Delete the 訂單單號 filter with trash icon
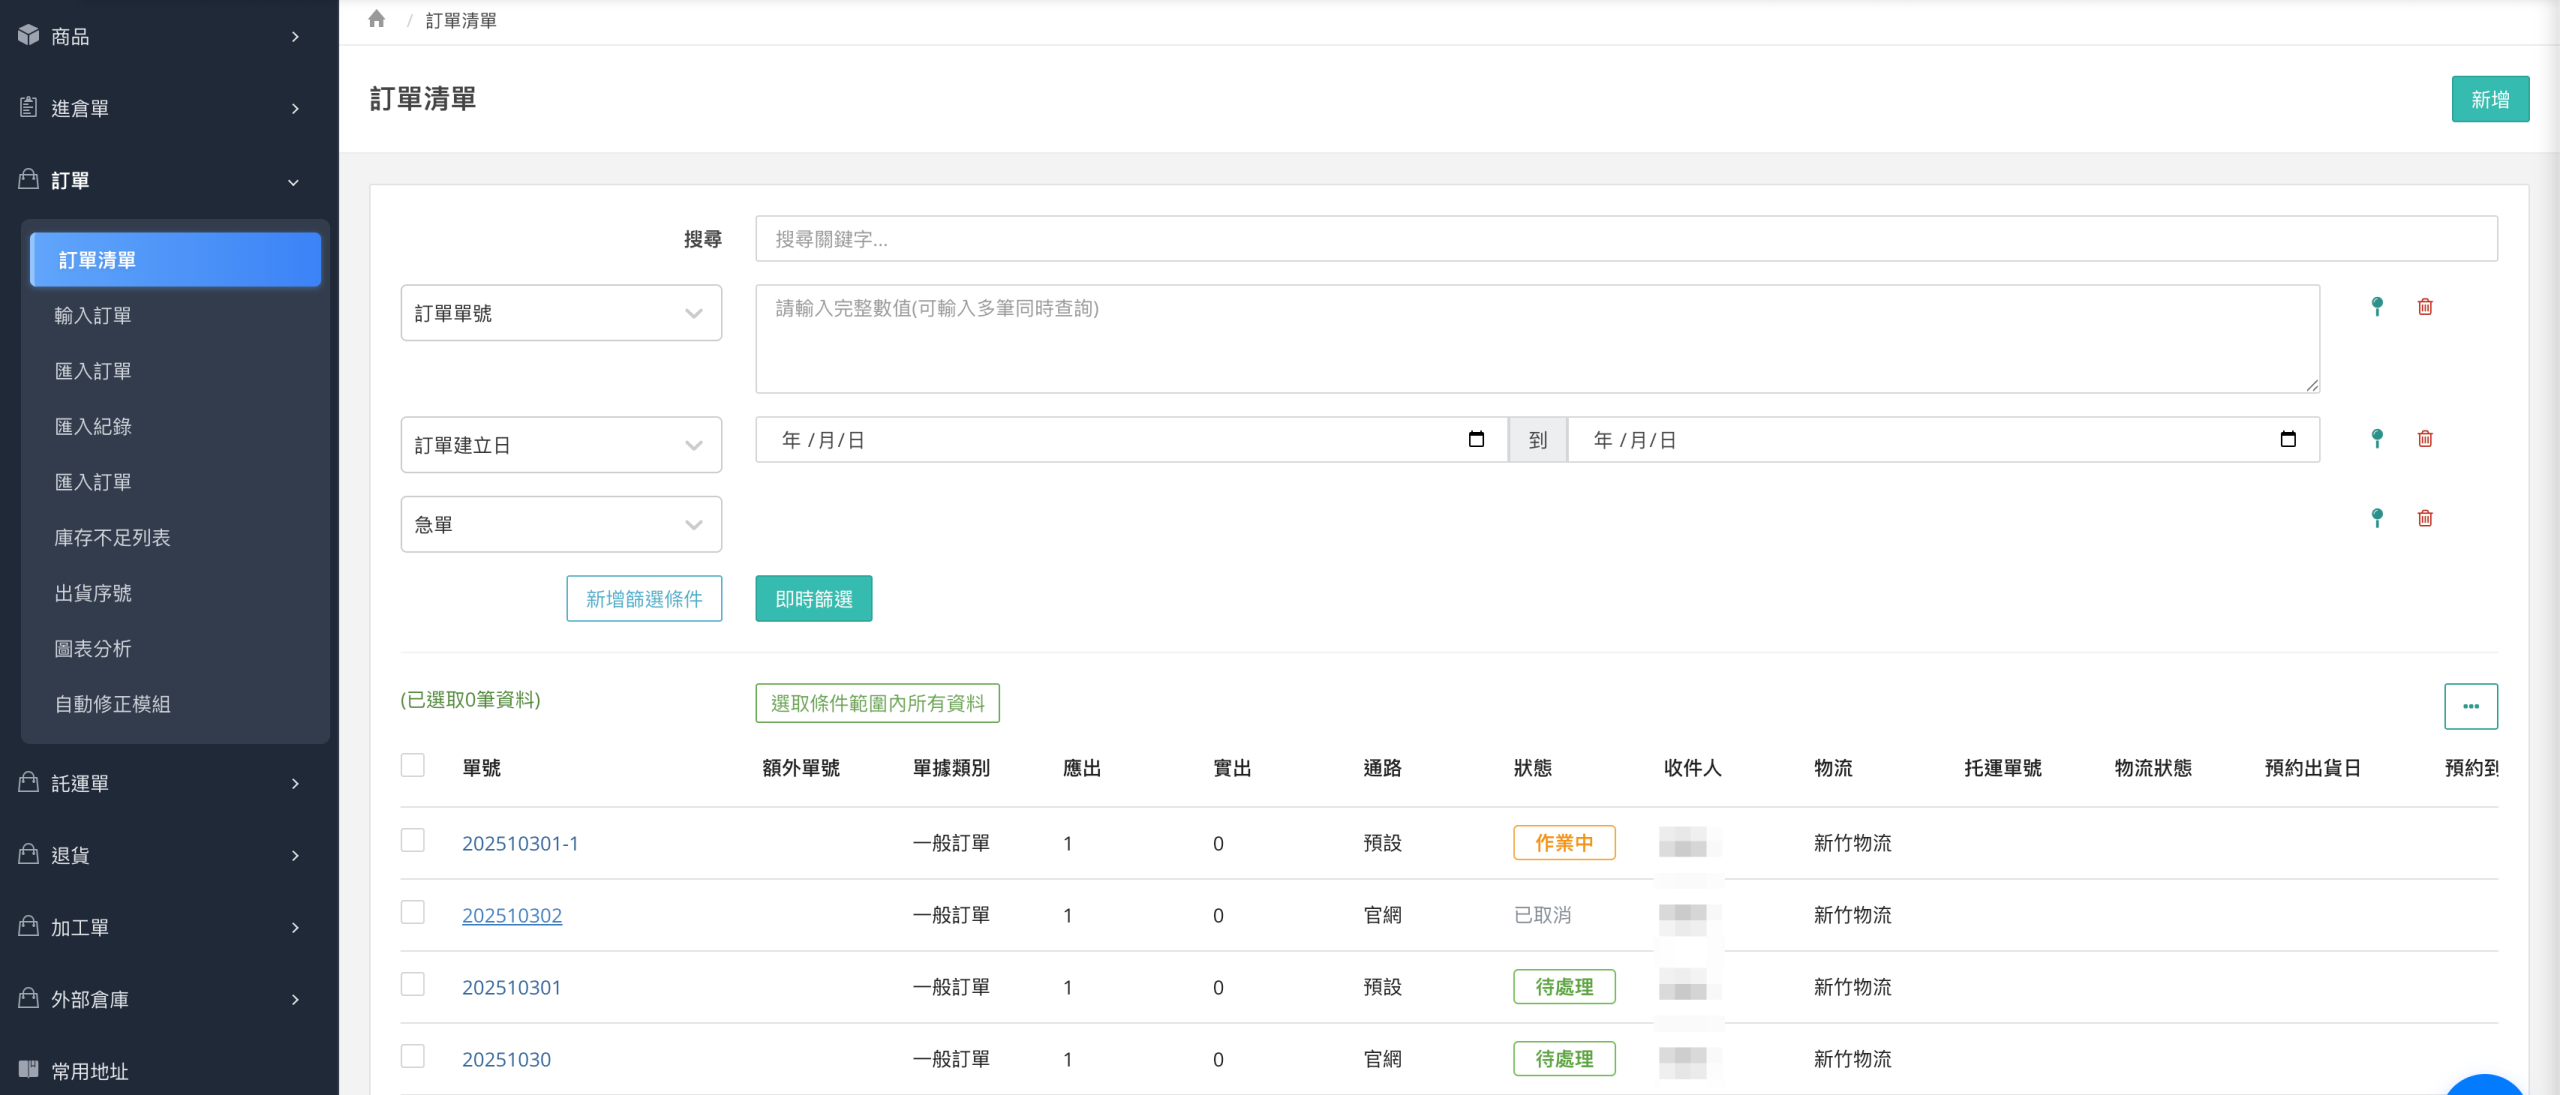Screen dimensions: 2560x1095 tap(2425, 306)
